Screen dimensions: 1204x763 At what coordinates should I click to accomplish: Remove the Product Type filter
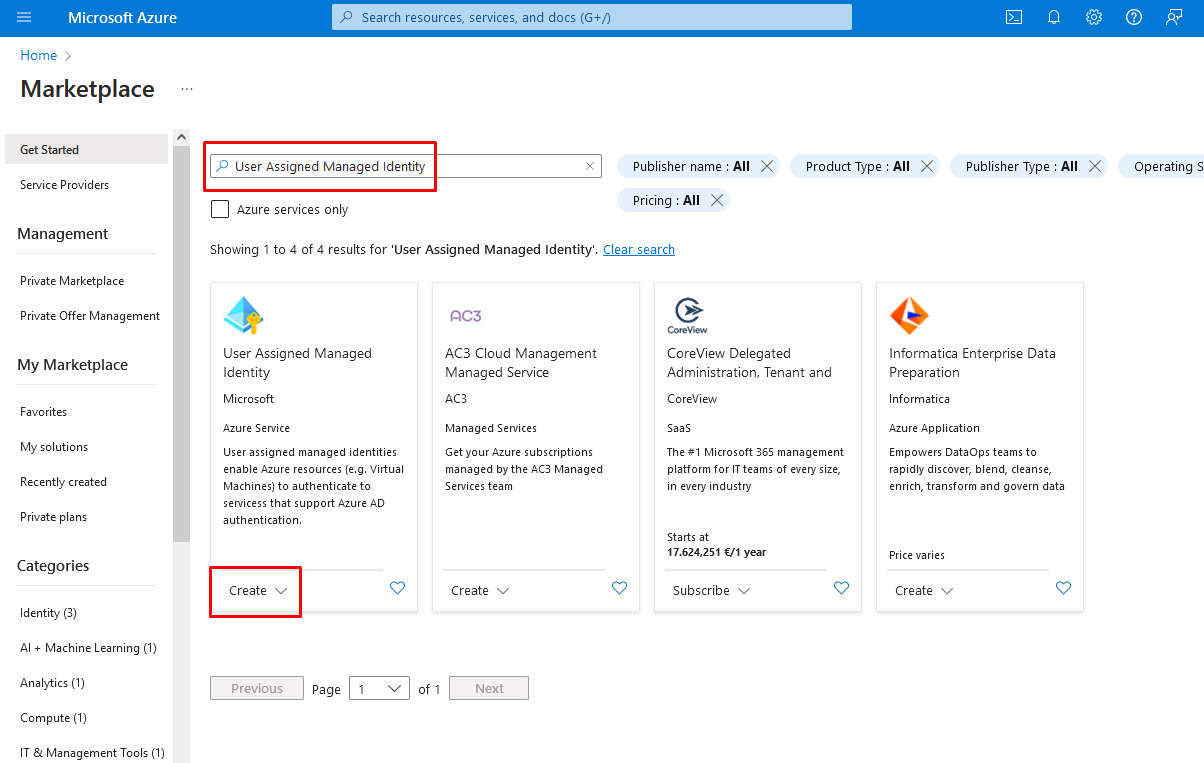click(x=927, y=167)
